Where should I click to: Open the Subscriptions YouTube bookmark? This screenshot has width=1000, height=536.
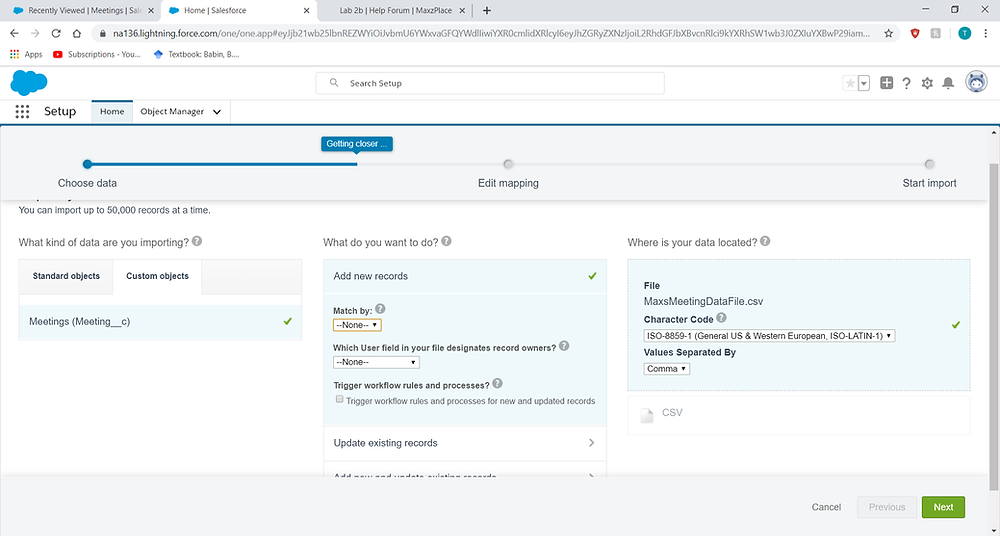(x=97, y=54)
